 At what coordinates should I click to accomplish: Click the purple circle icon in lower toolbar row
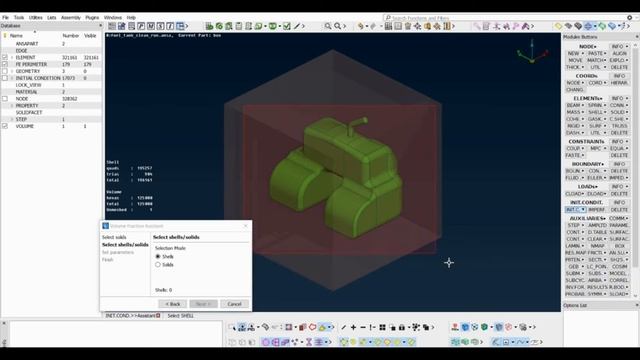click(x=266, y=342)
